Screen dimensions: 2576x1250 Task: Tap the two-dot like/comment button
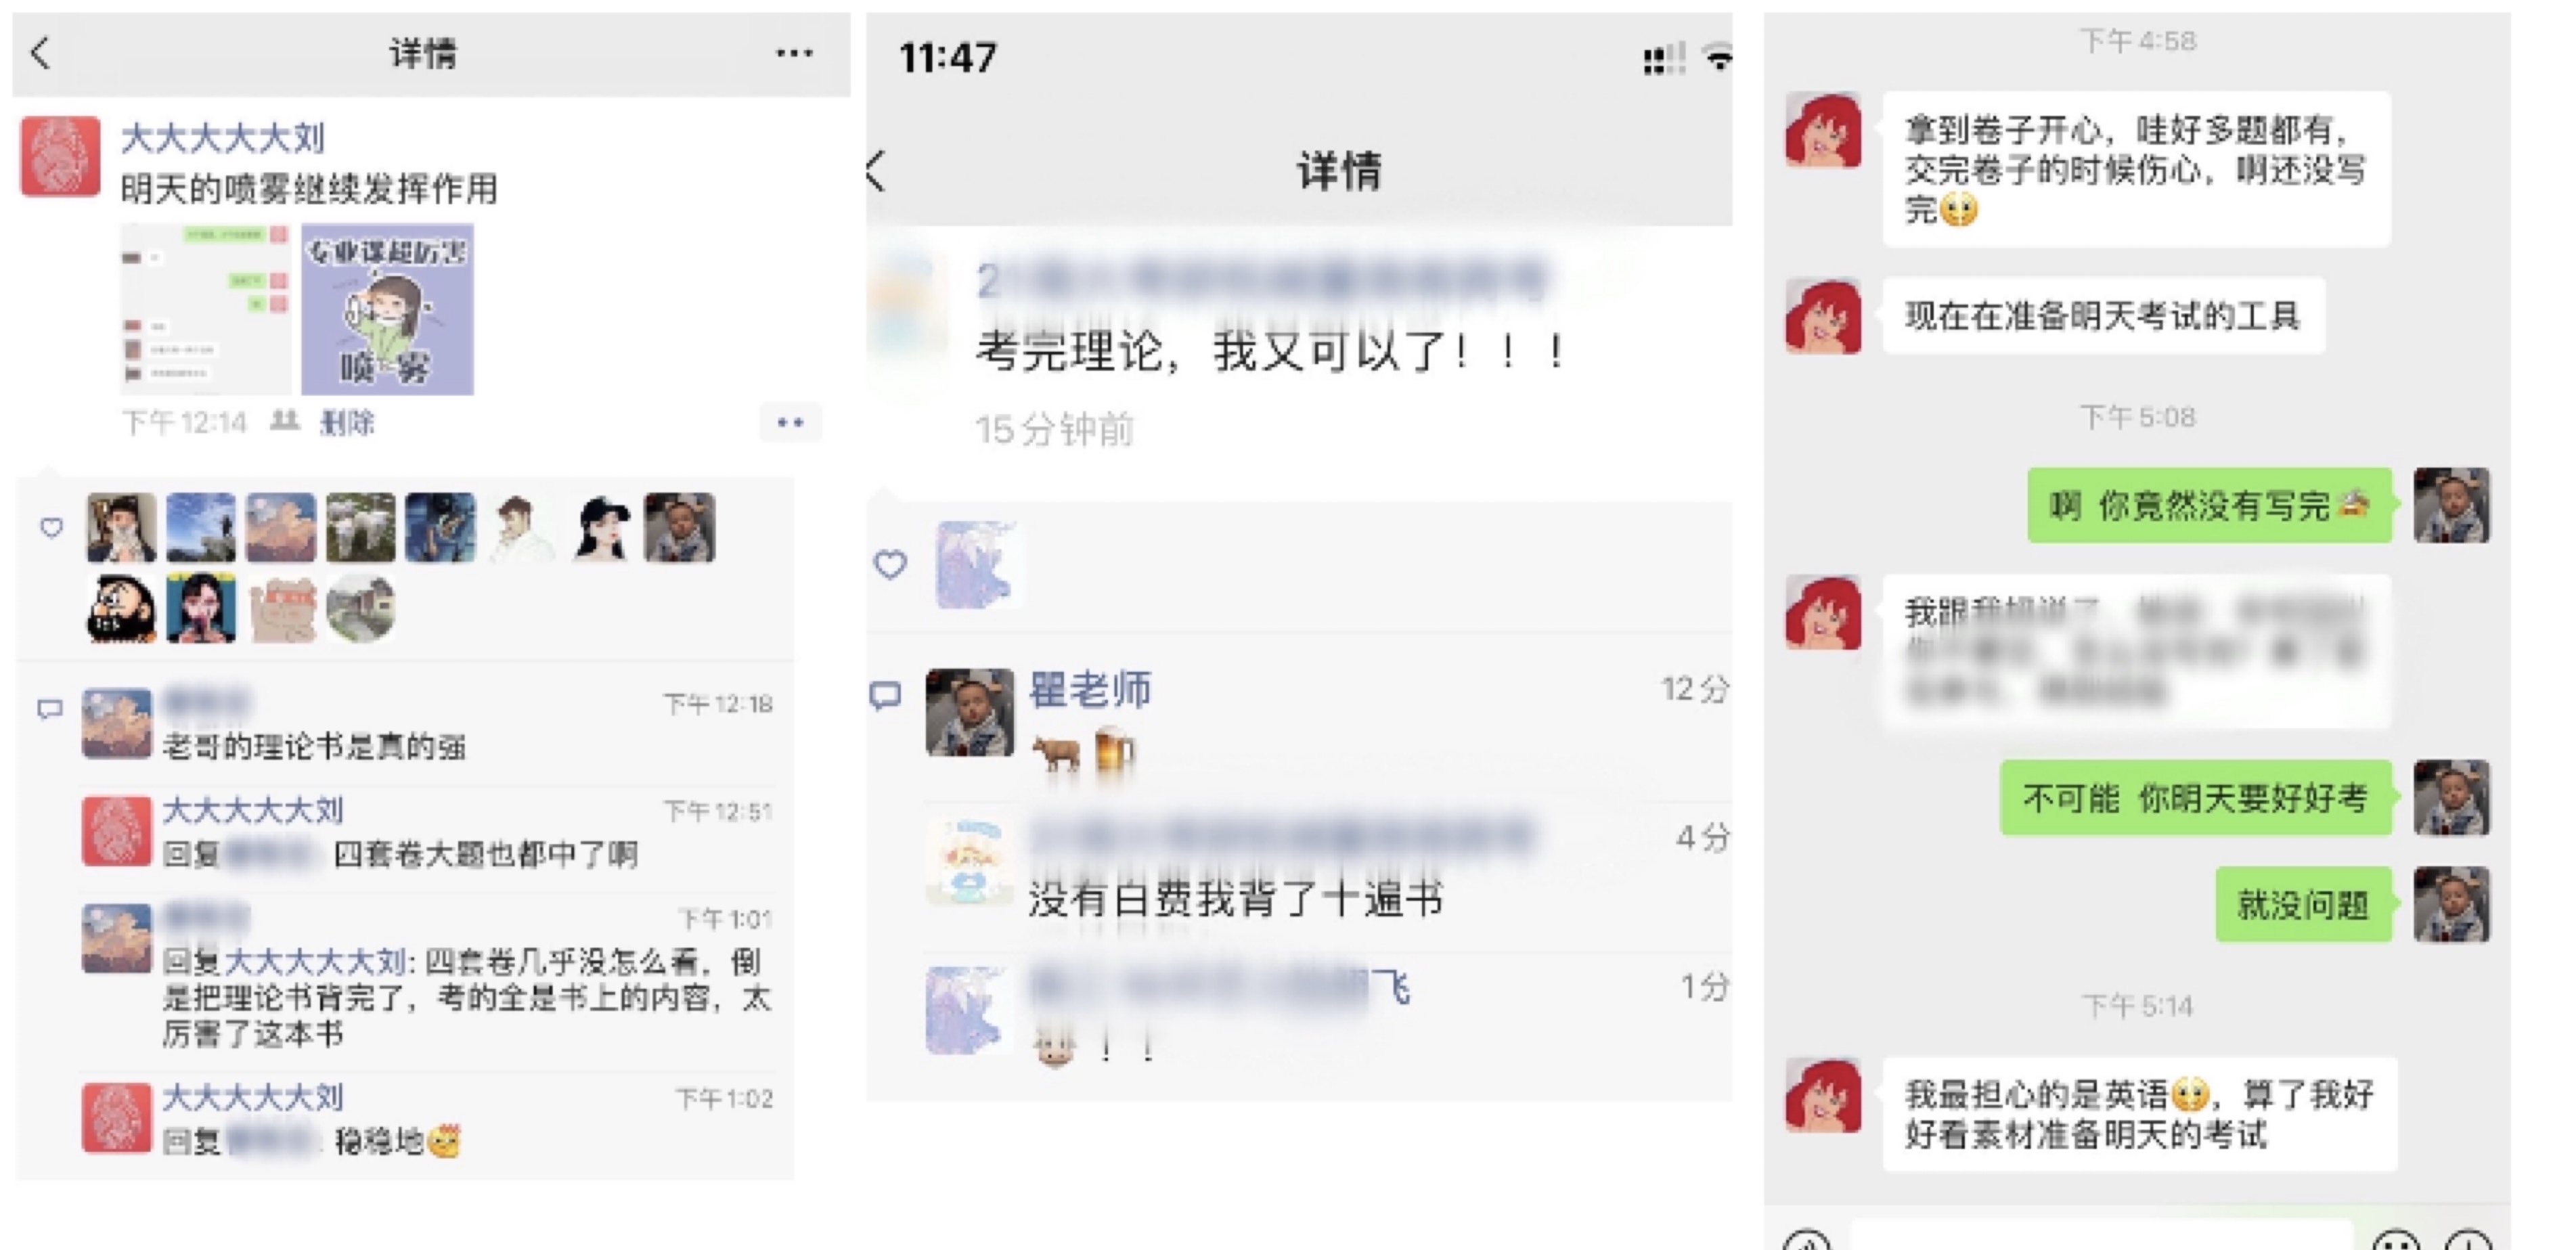tap(790, 422)
